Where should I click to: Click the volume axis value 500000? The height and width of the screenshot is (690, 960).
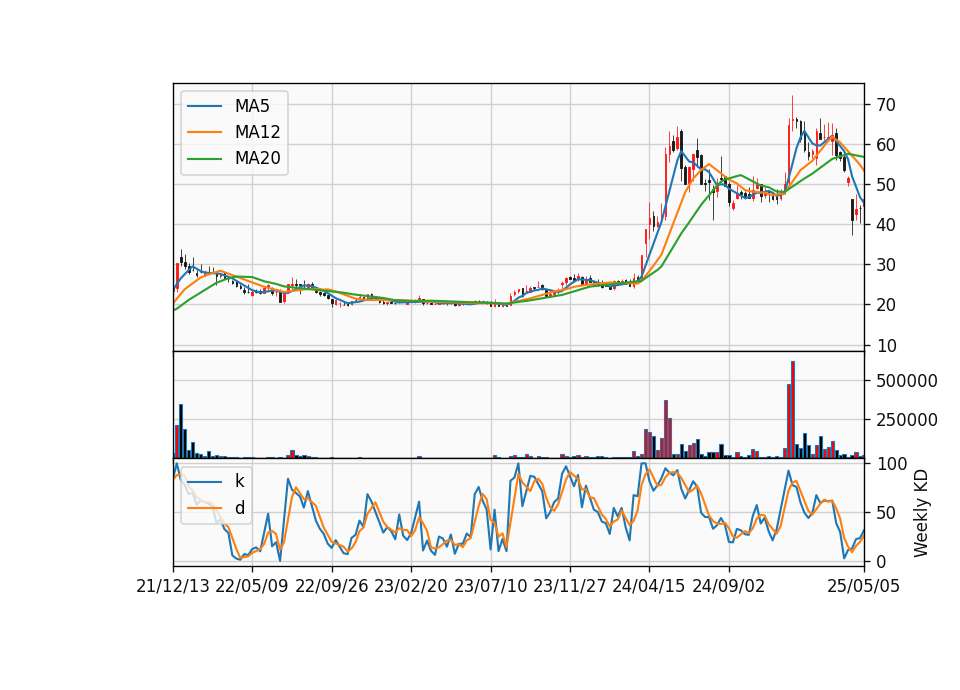907,381
